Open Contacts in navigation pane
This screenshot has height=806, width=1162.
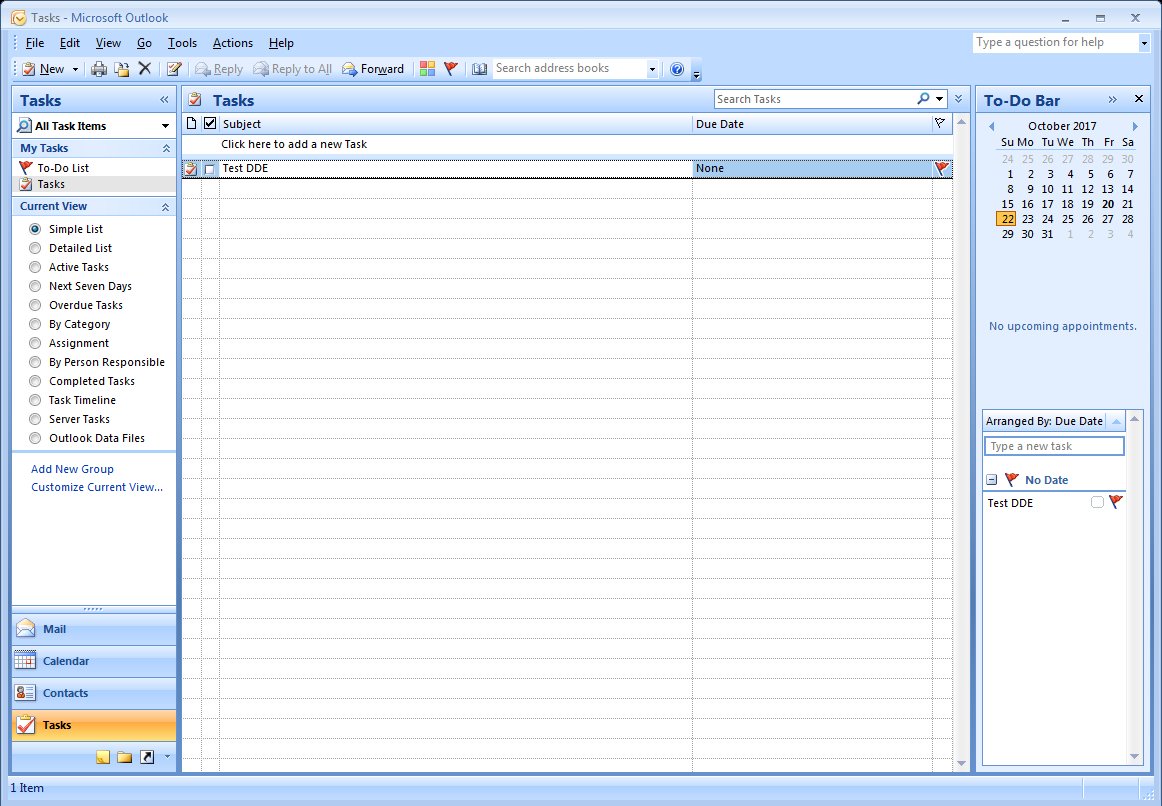[x=94, y=693]
